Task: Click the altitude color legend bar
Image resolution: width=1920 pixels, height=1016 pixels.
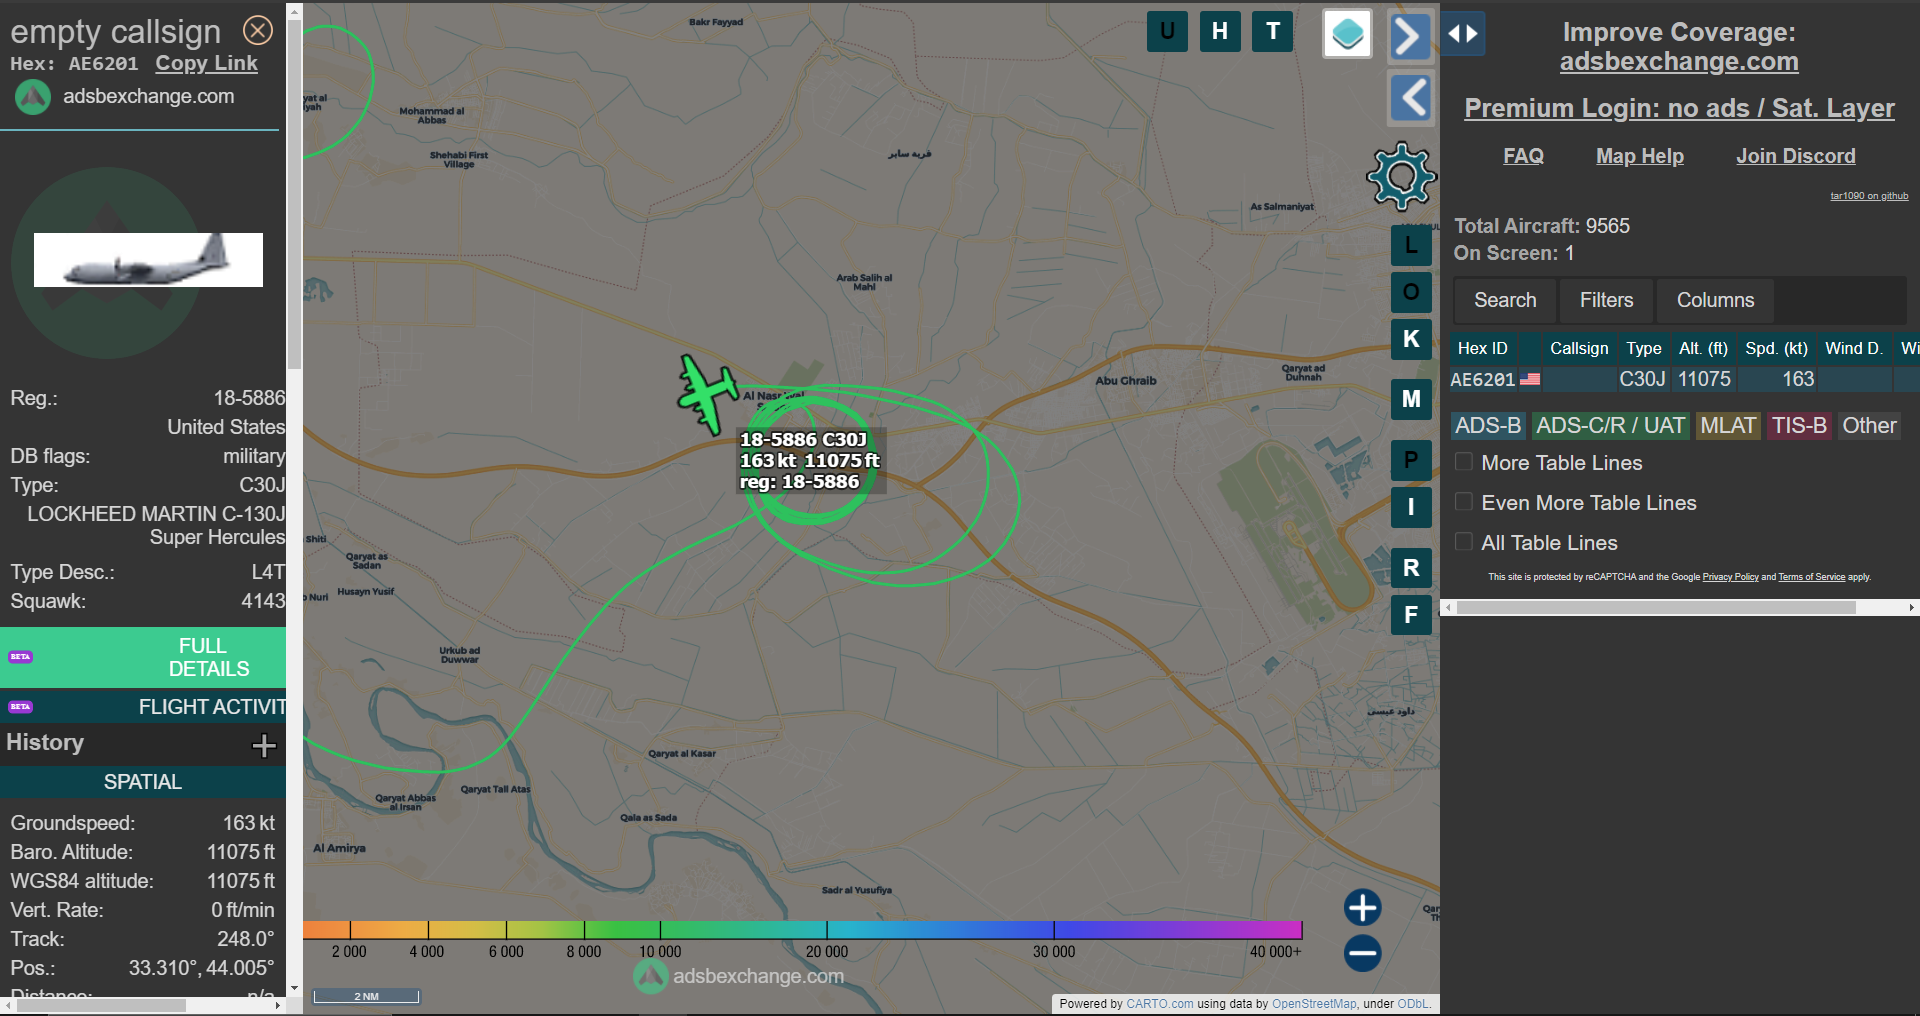Action: pos(802,930)
